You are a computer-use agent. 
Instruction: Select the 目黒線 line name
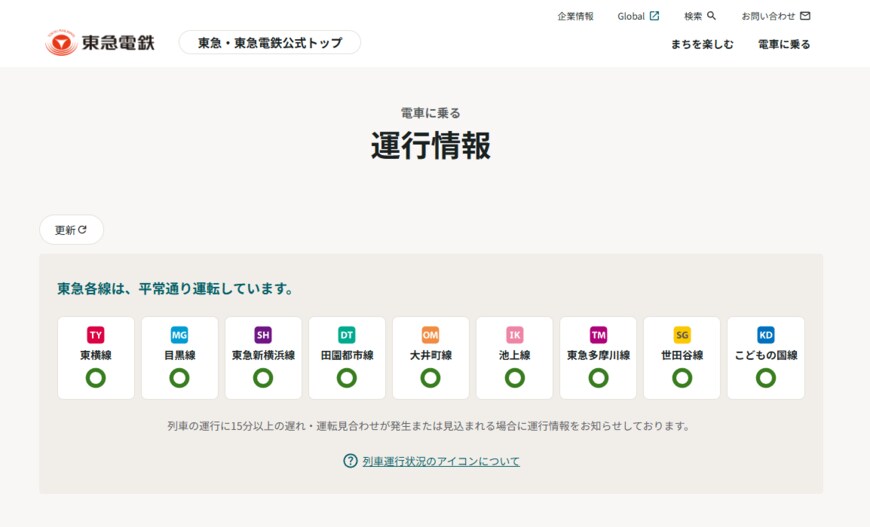coord(179,355)
